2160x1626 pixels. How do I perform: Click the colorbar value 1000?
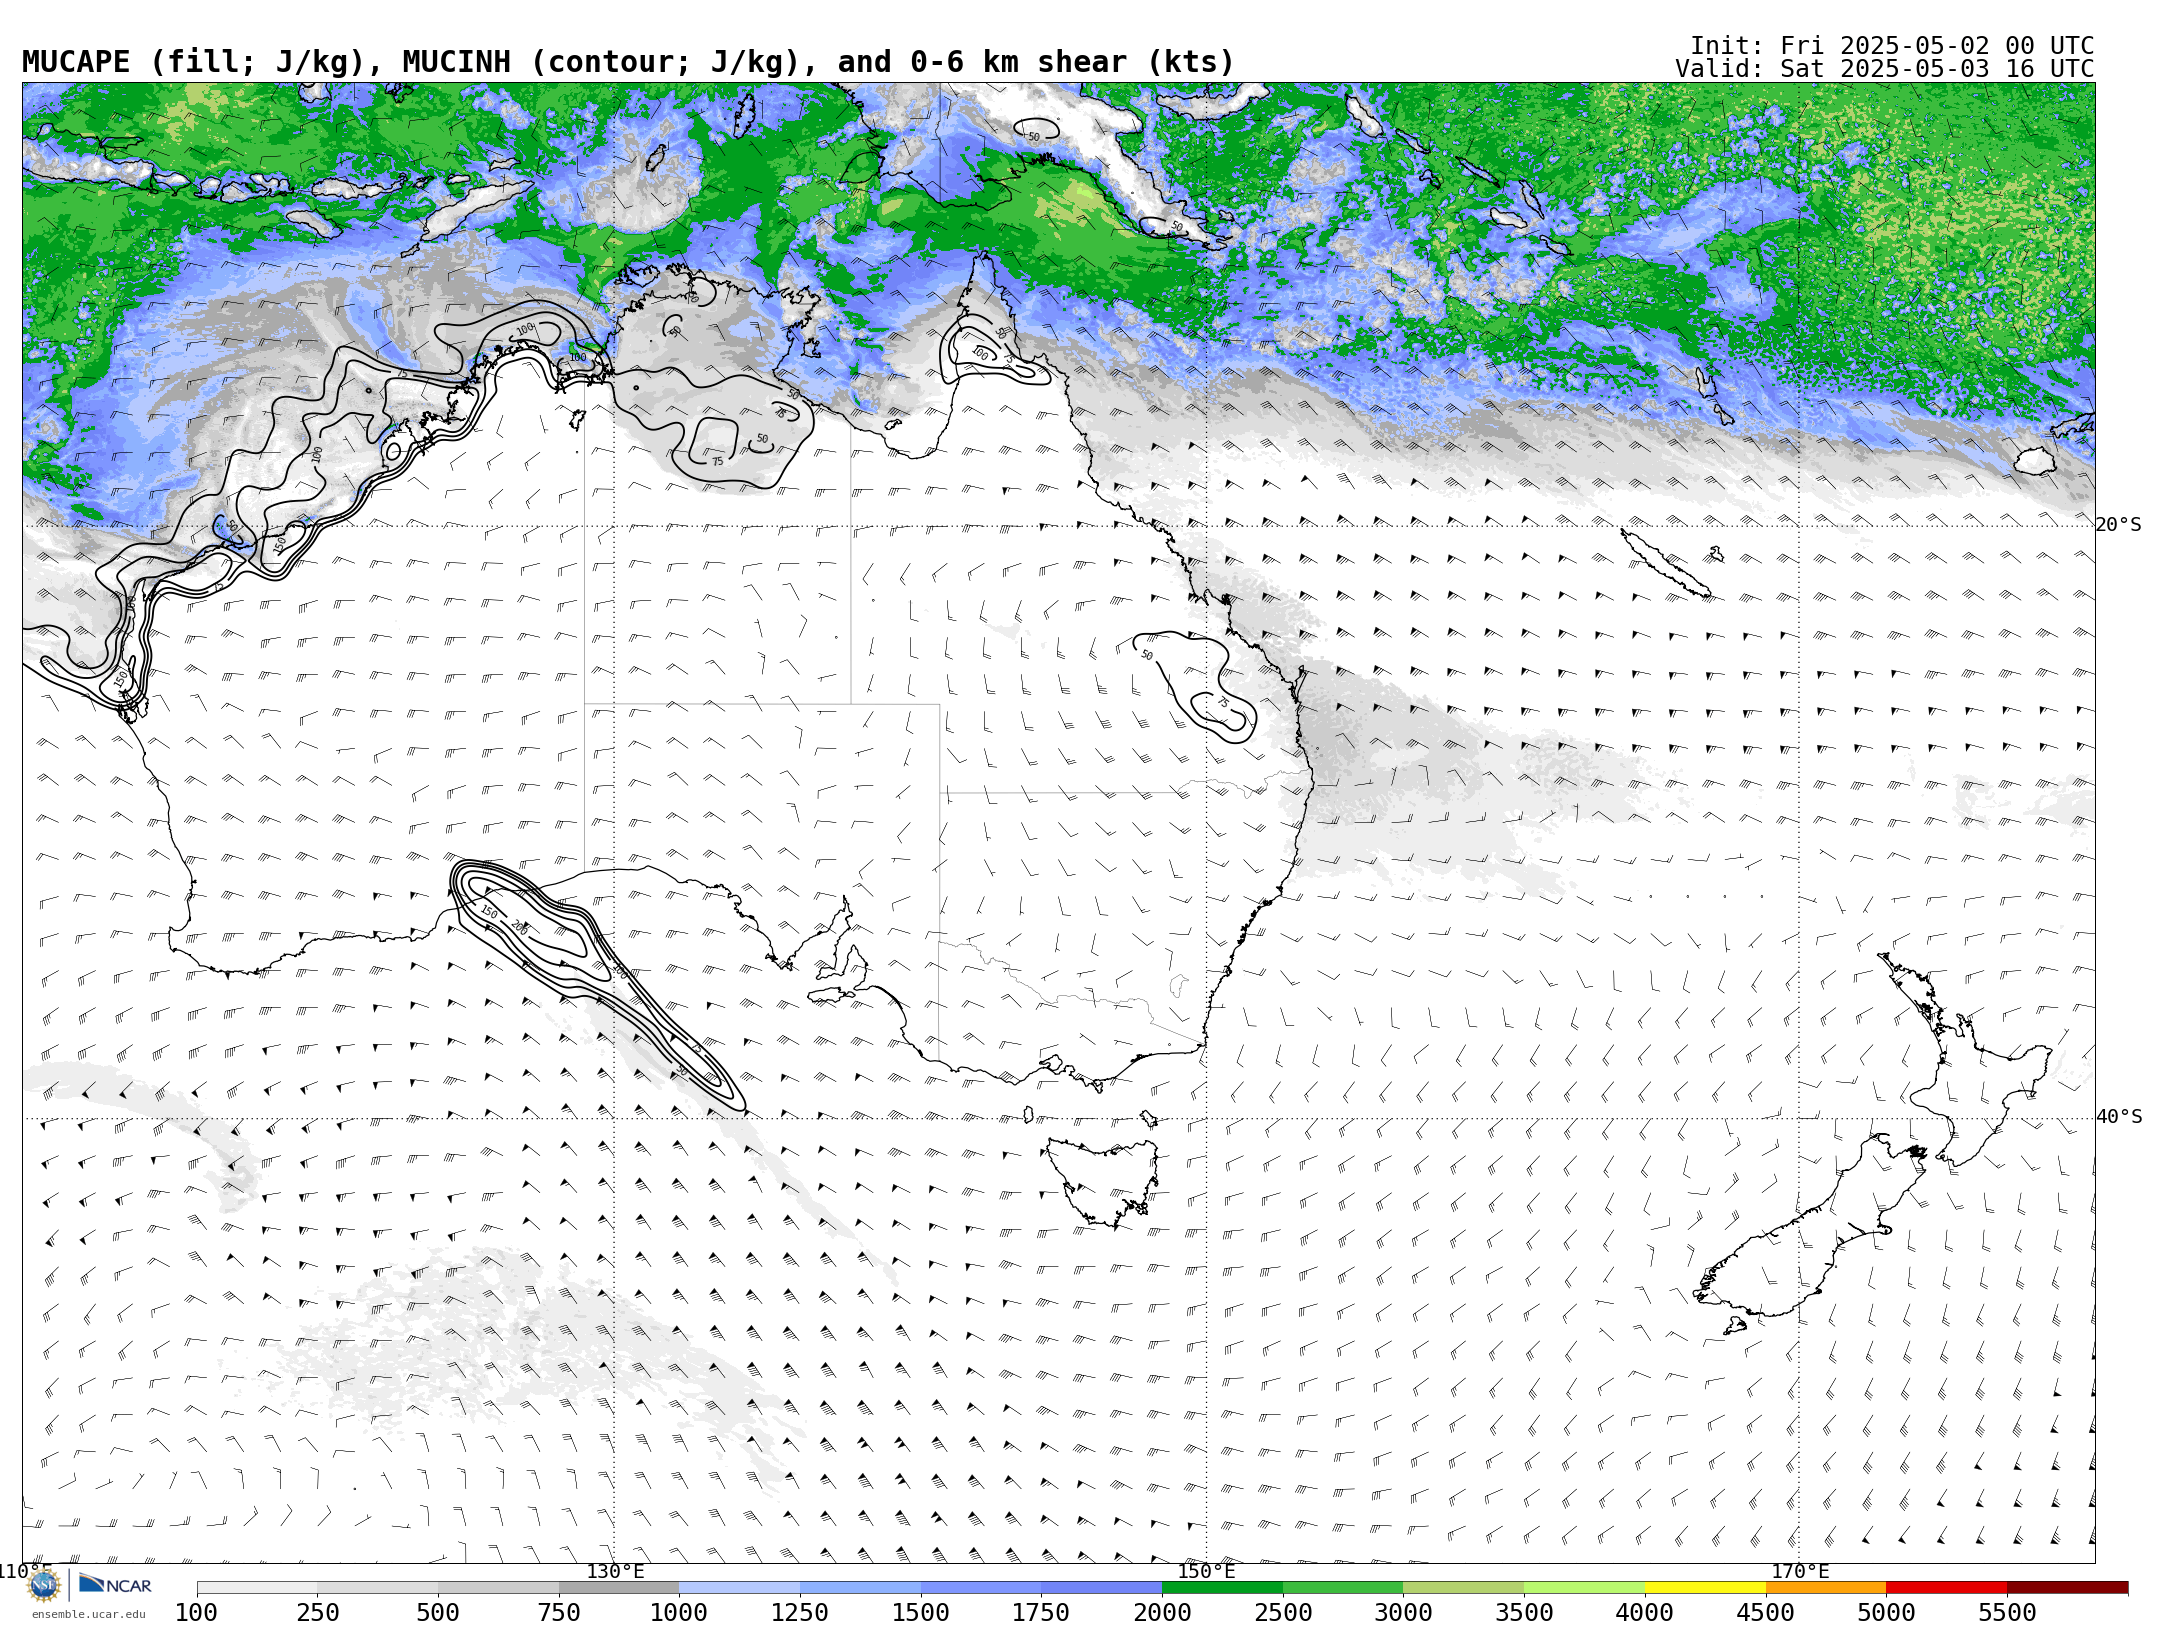tap(679, 1613)
